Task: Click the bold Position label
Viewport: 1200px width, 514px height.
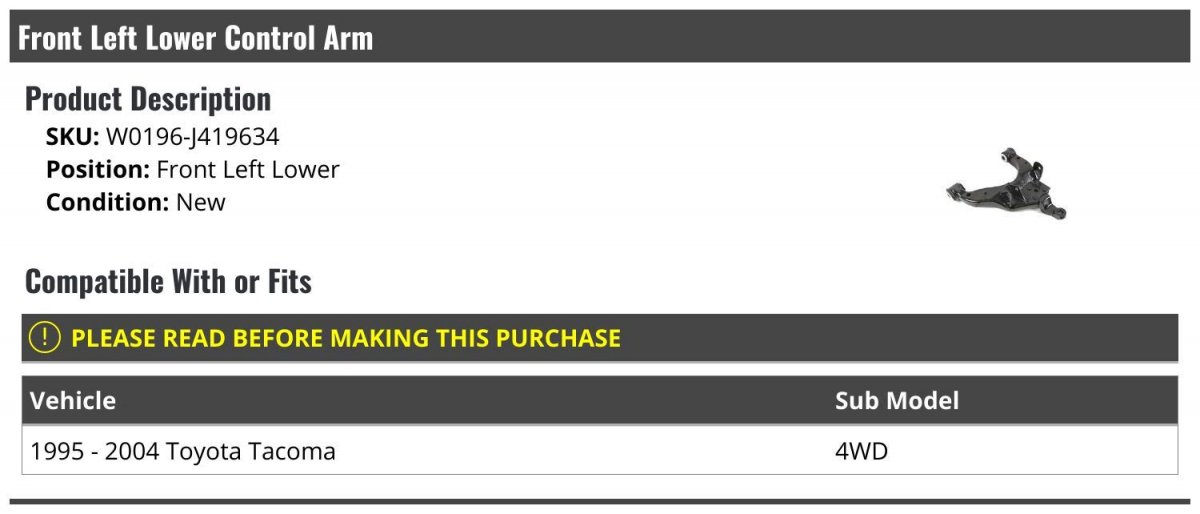Action: point(98,169)
